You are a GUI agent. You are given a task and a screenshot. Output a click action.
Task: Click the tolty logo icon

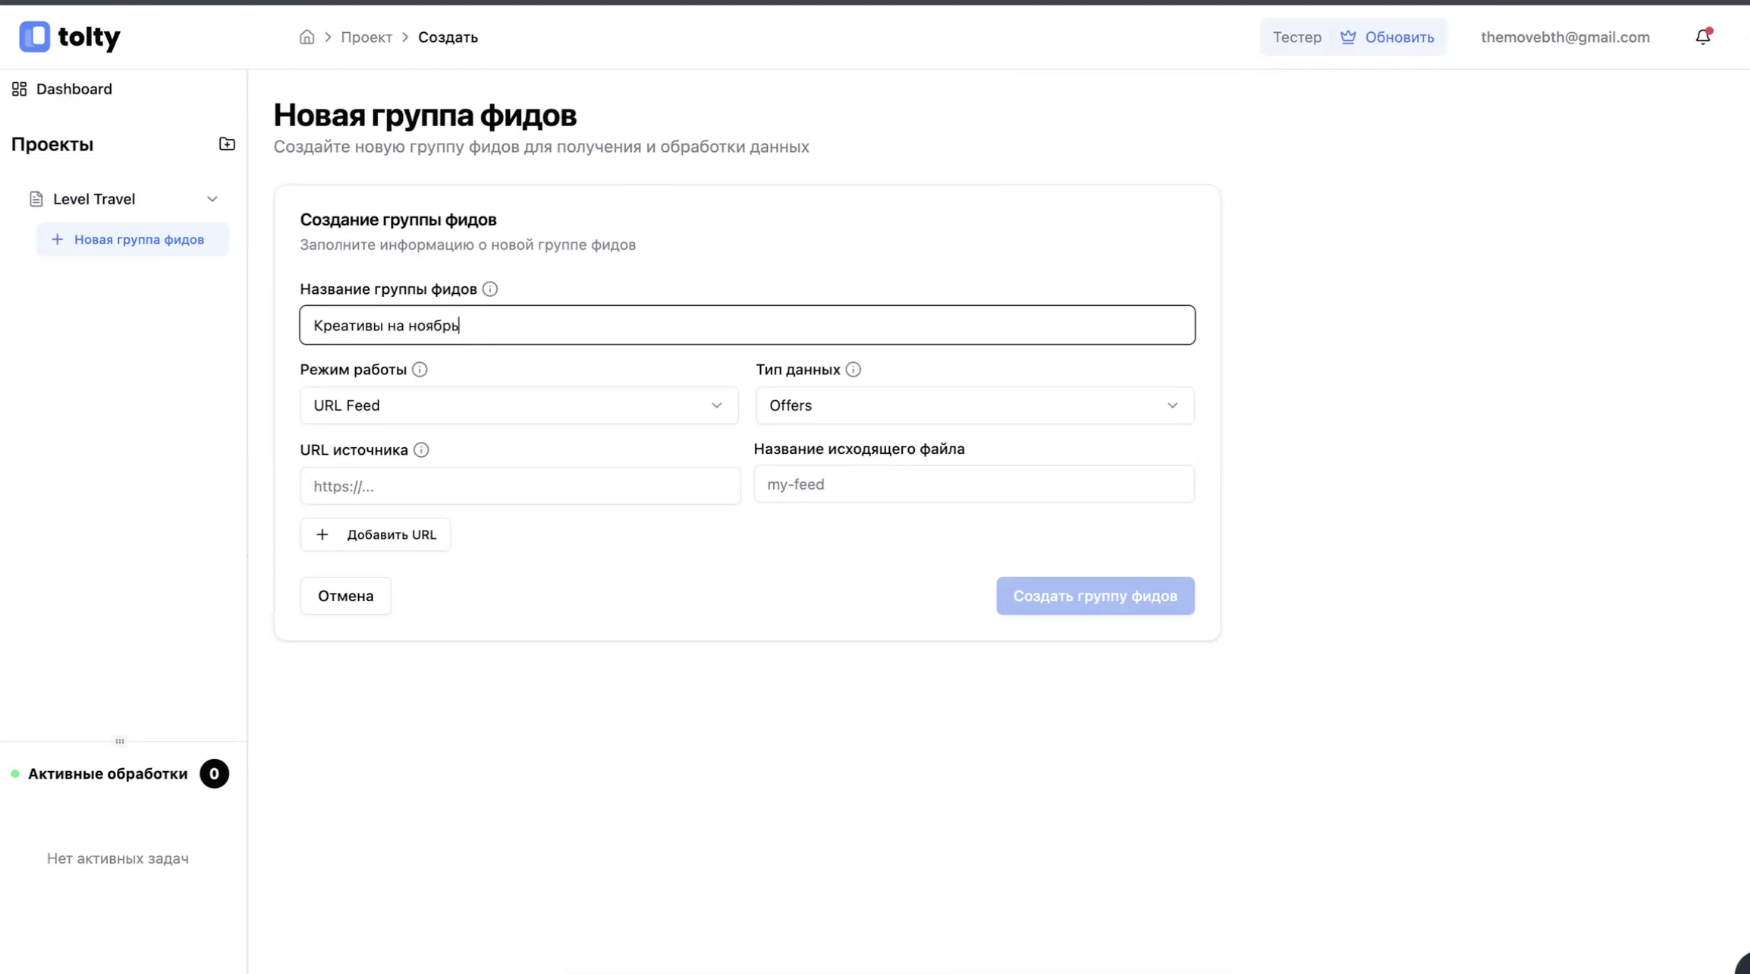pos(35,37)
